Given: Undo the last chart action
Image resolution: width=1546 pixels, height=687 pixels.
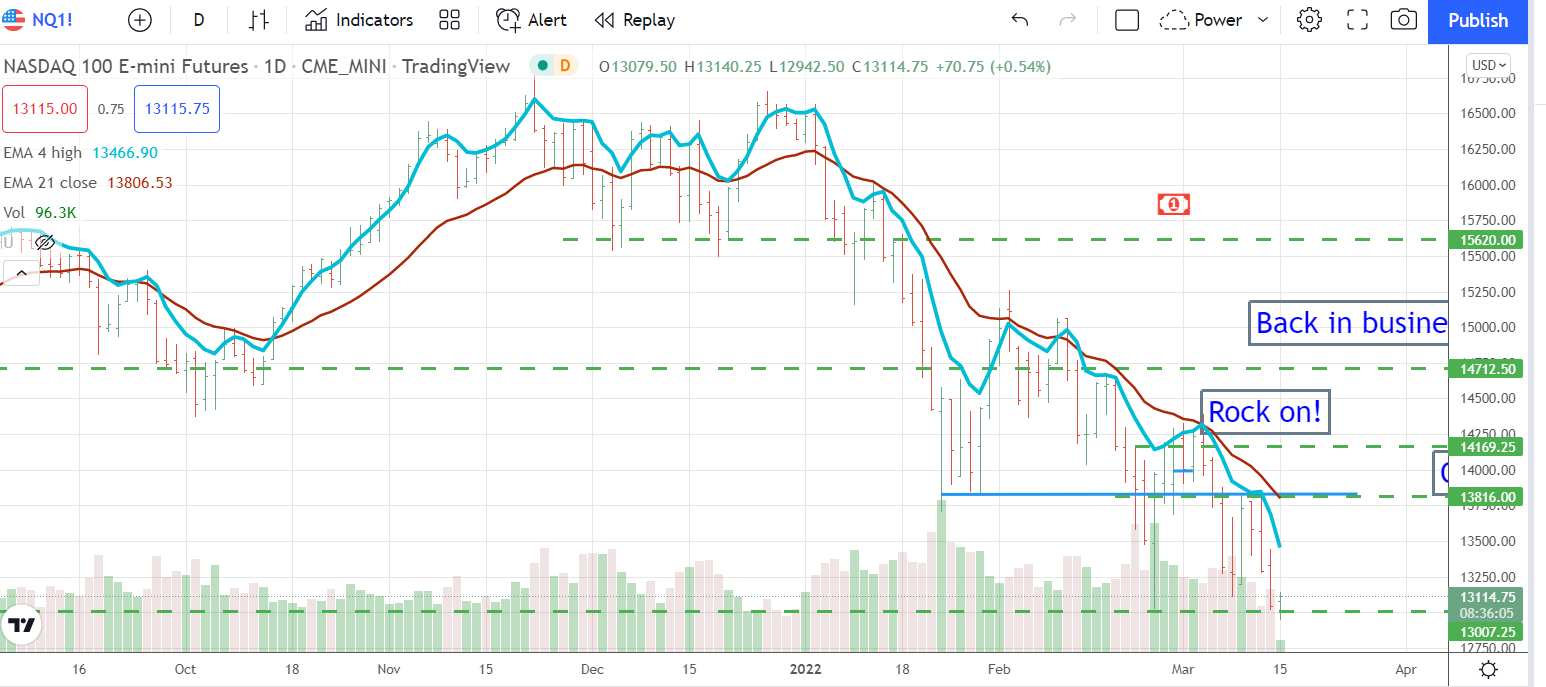Looking at the screenshot, I should coord(1020,20).
